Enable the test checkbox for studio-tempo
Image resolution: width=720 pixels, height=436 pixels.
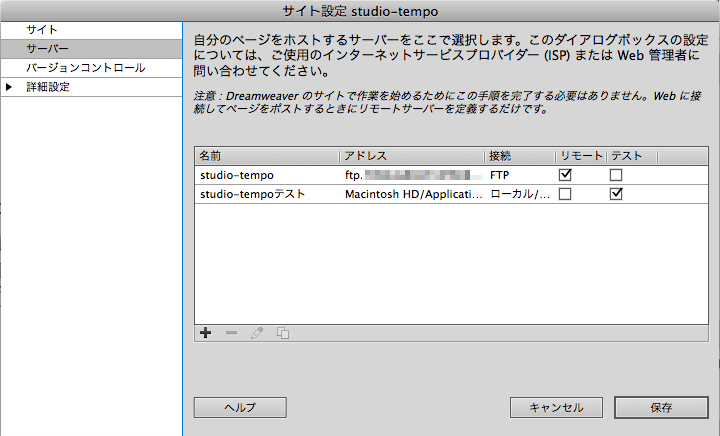[616, 175]
